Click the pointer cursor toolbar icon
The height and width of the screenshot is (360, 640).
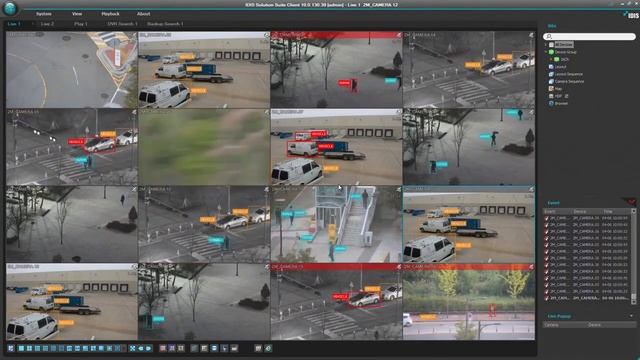(x=224, y=348)
